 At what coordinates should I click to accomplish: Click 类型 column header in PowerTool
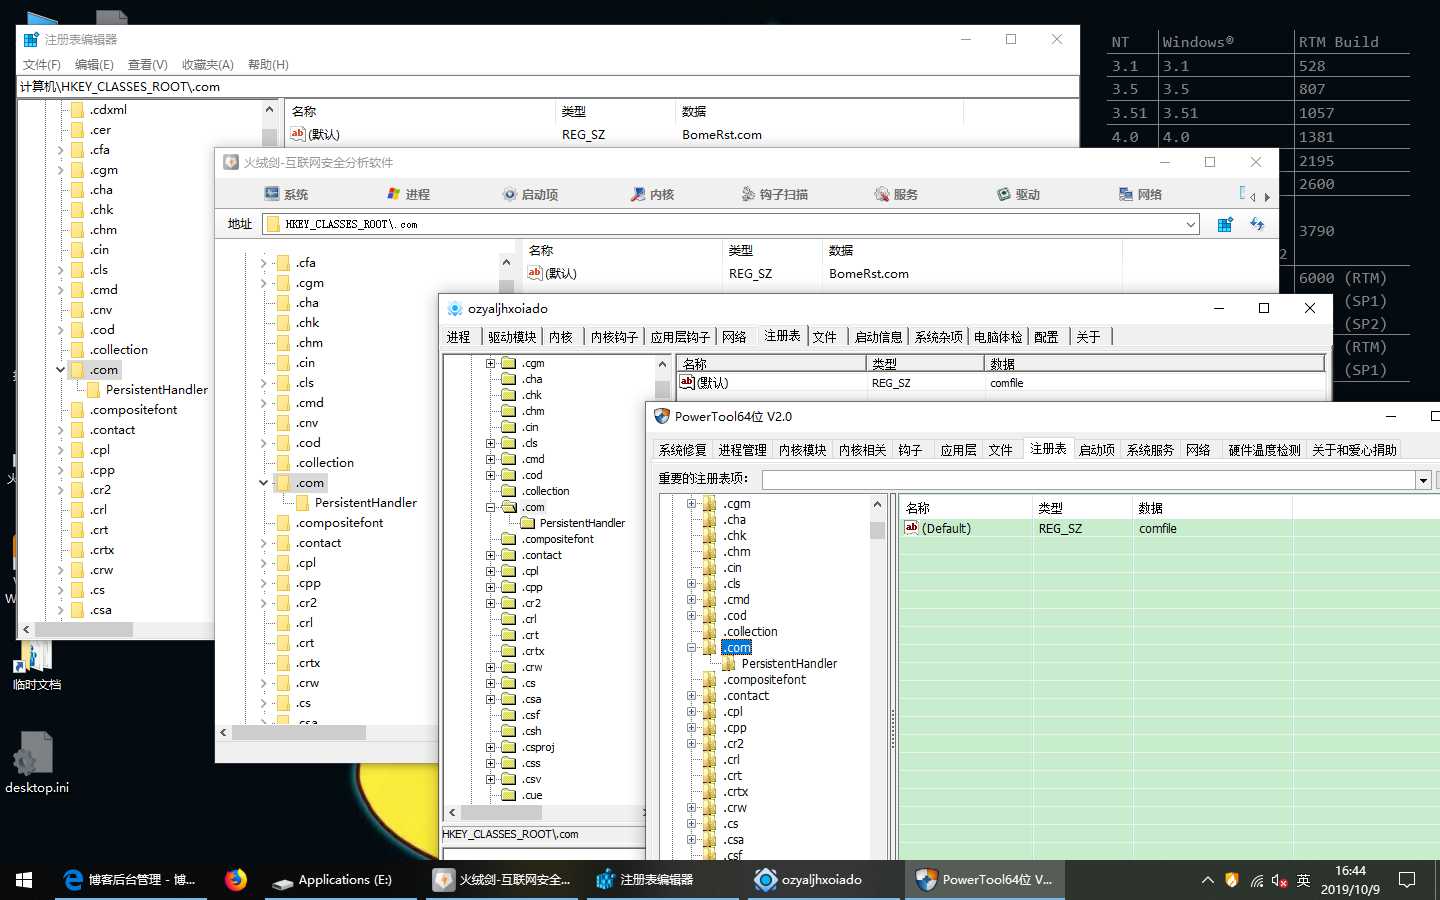pos(1082,508)
